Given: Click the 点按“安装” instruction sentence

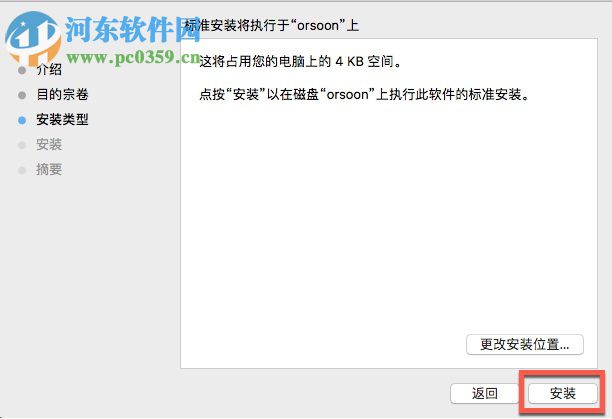Looking at the screenshot, I should 364,94.
